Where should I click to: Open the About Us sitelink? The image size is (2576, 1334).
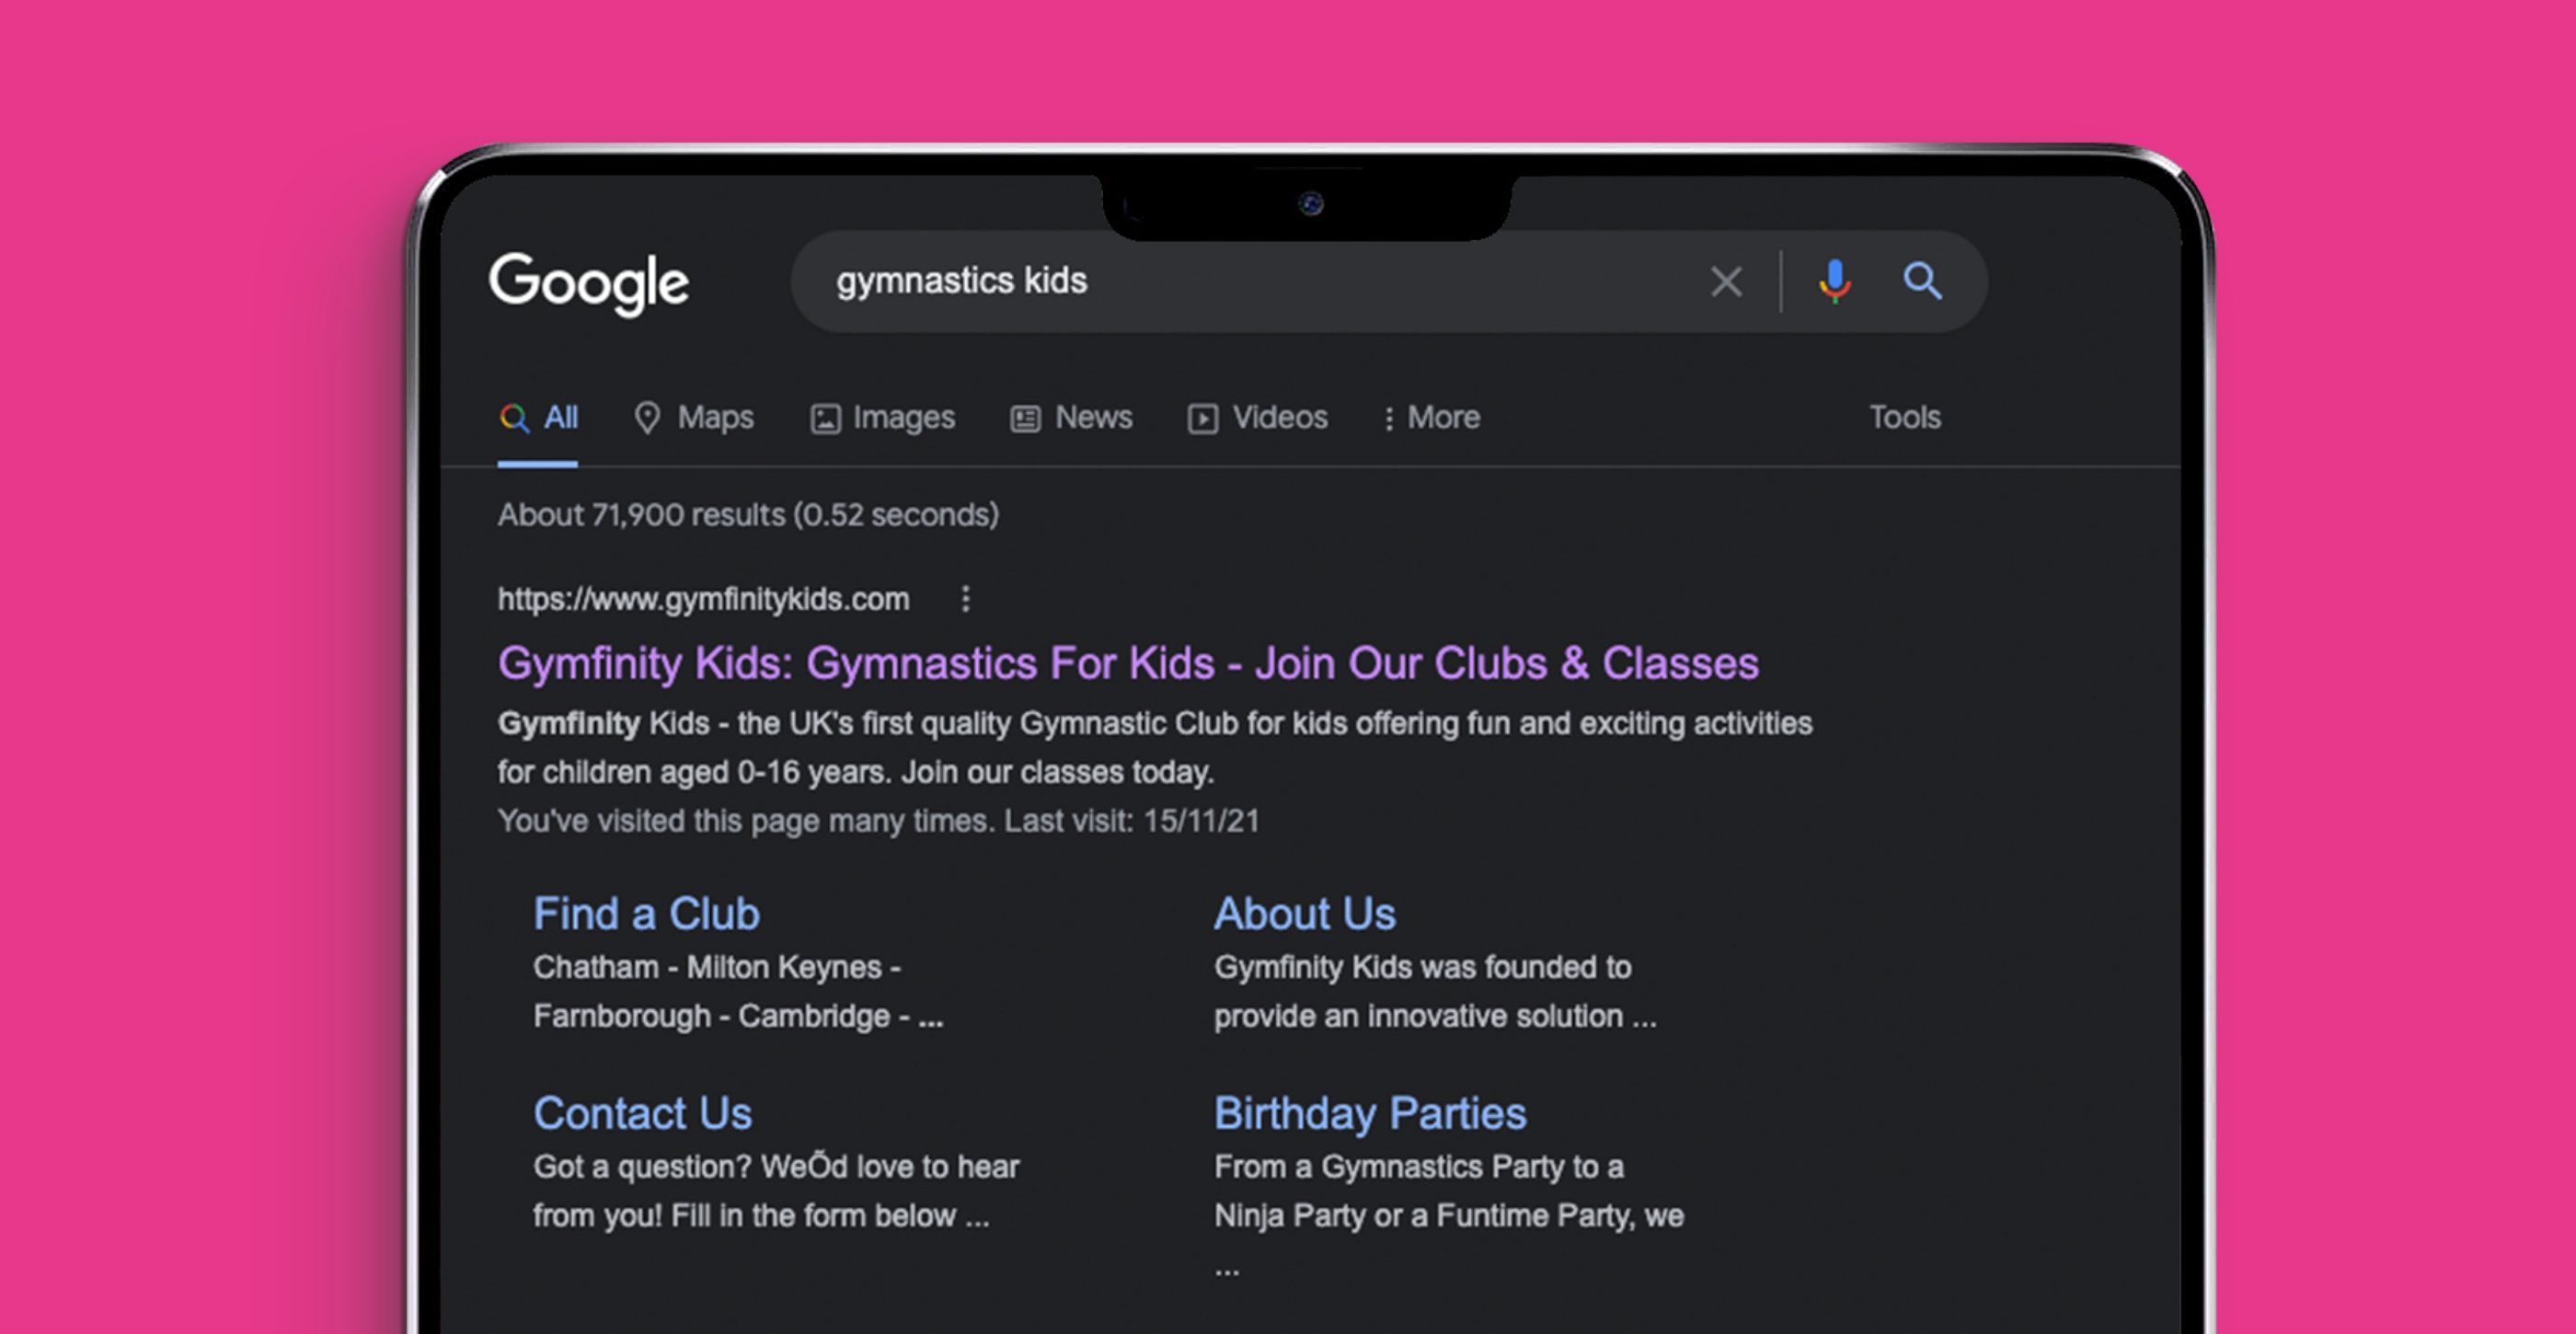click(1304, 914)
